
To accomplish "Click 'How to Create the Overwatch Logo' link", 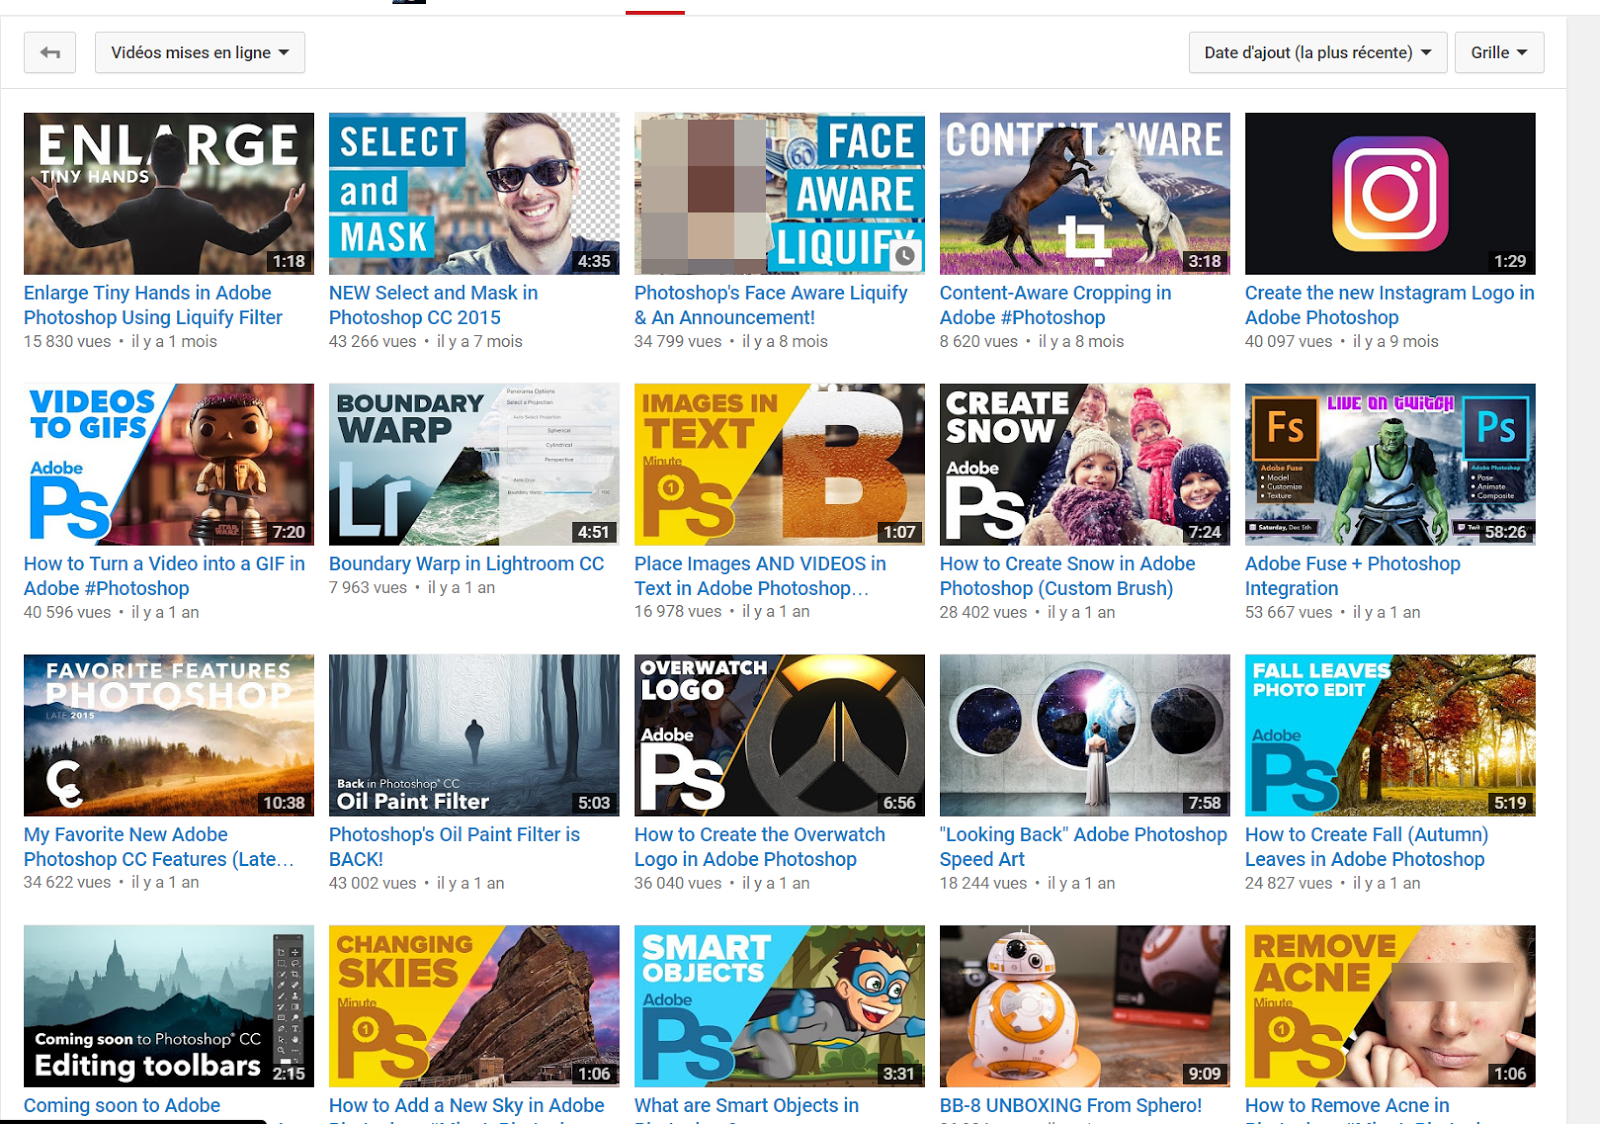I will click(759, 847).
